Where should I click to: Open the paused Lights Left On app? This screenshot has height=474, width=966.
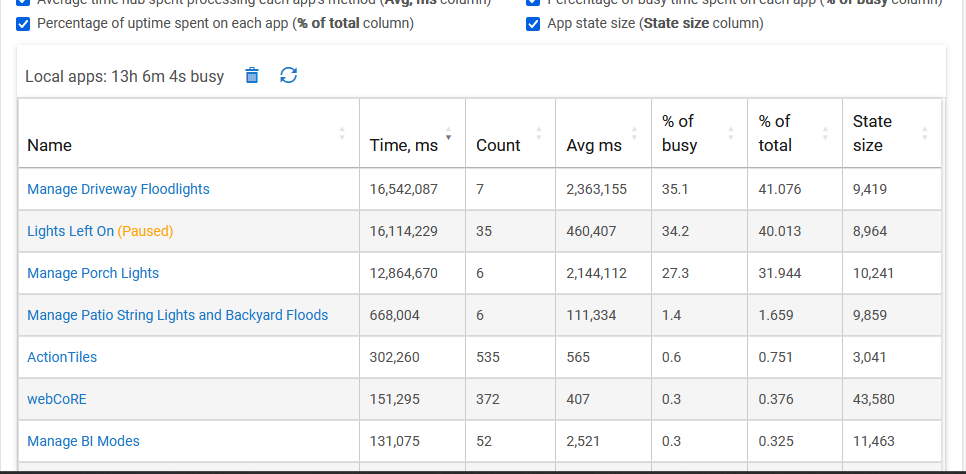(x=70, y=231)
